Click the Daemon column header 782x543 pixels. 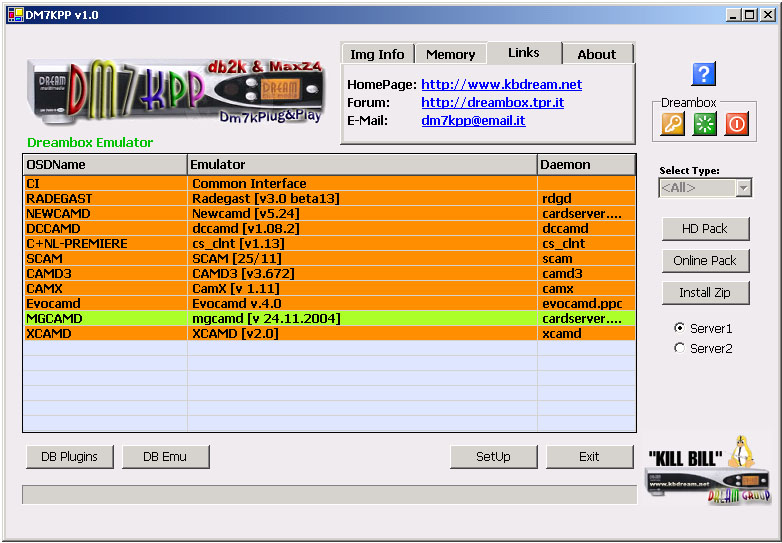(586, 165)
